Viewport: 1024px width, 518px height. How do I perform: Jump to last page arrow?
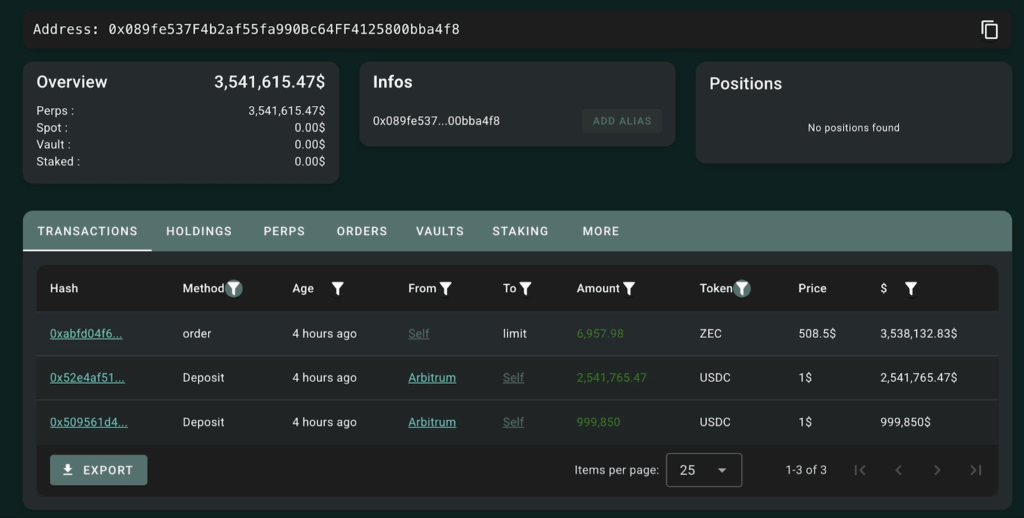[976, 470]
